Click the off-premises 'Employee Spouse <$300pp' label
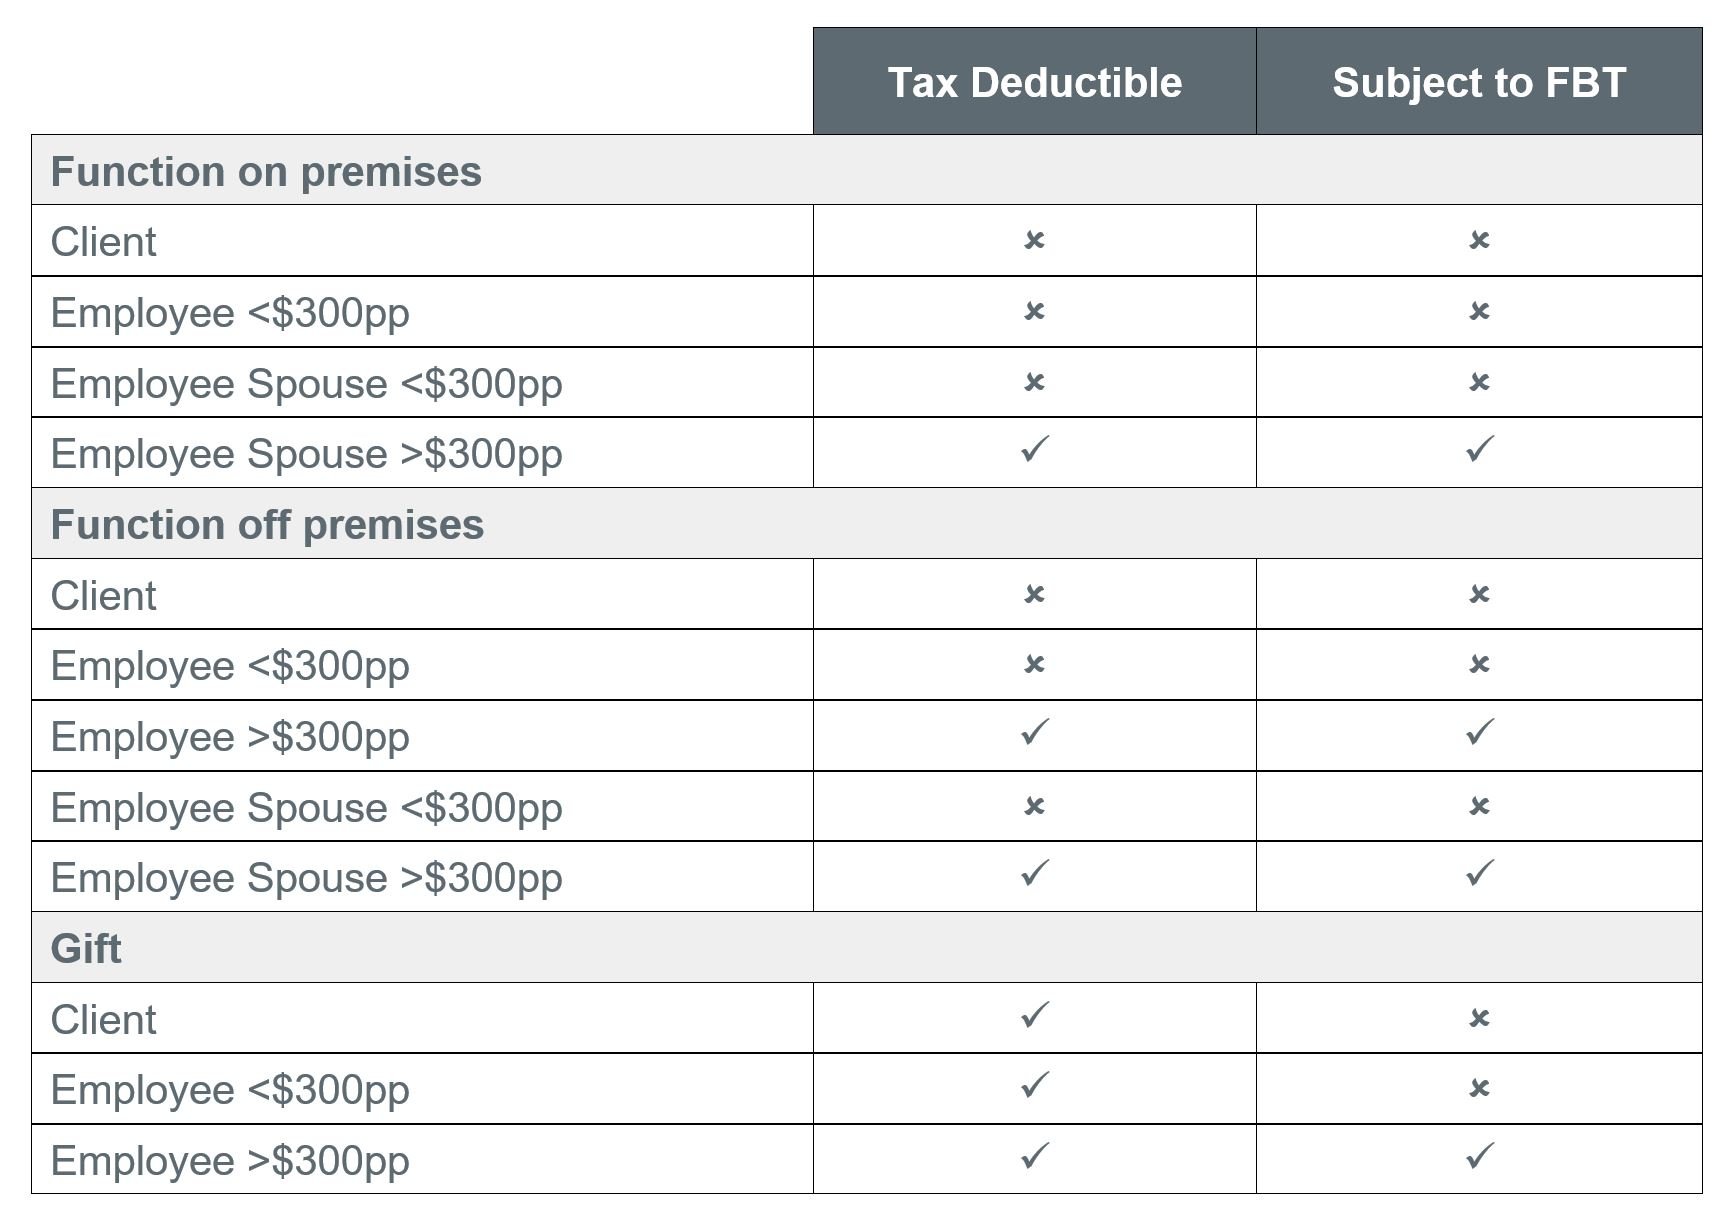 [306, 808]
